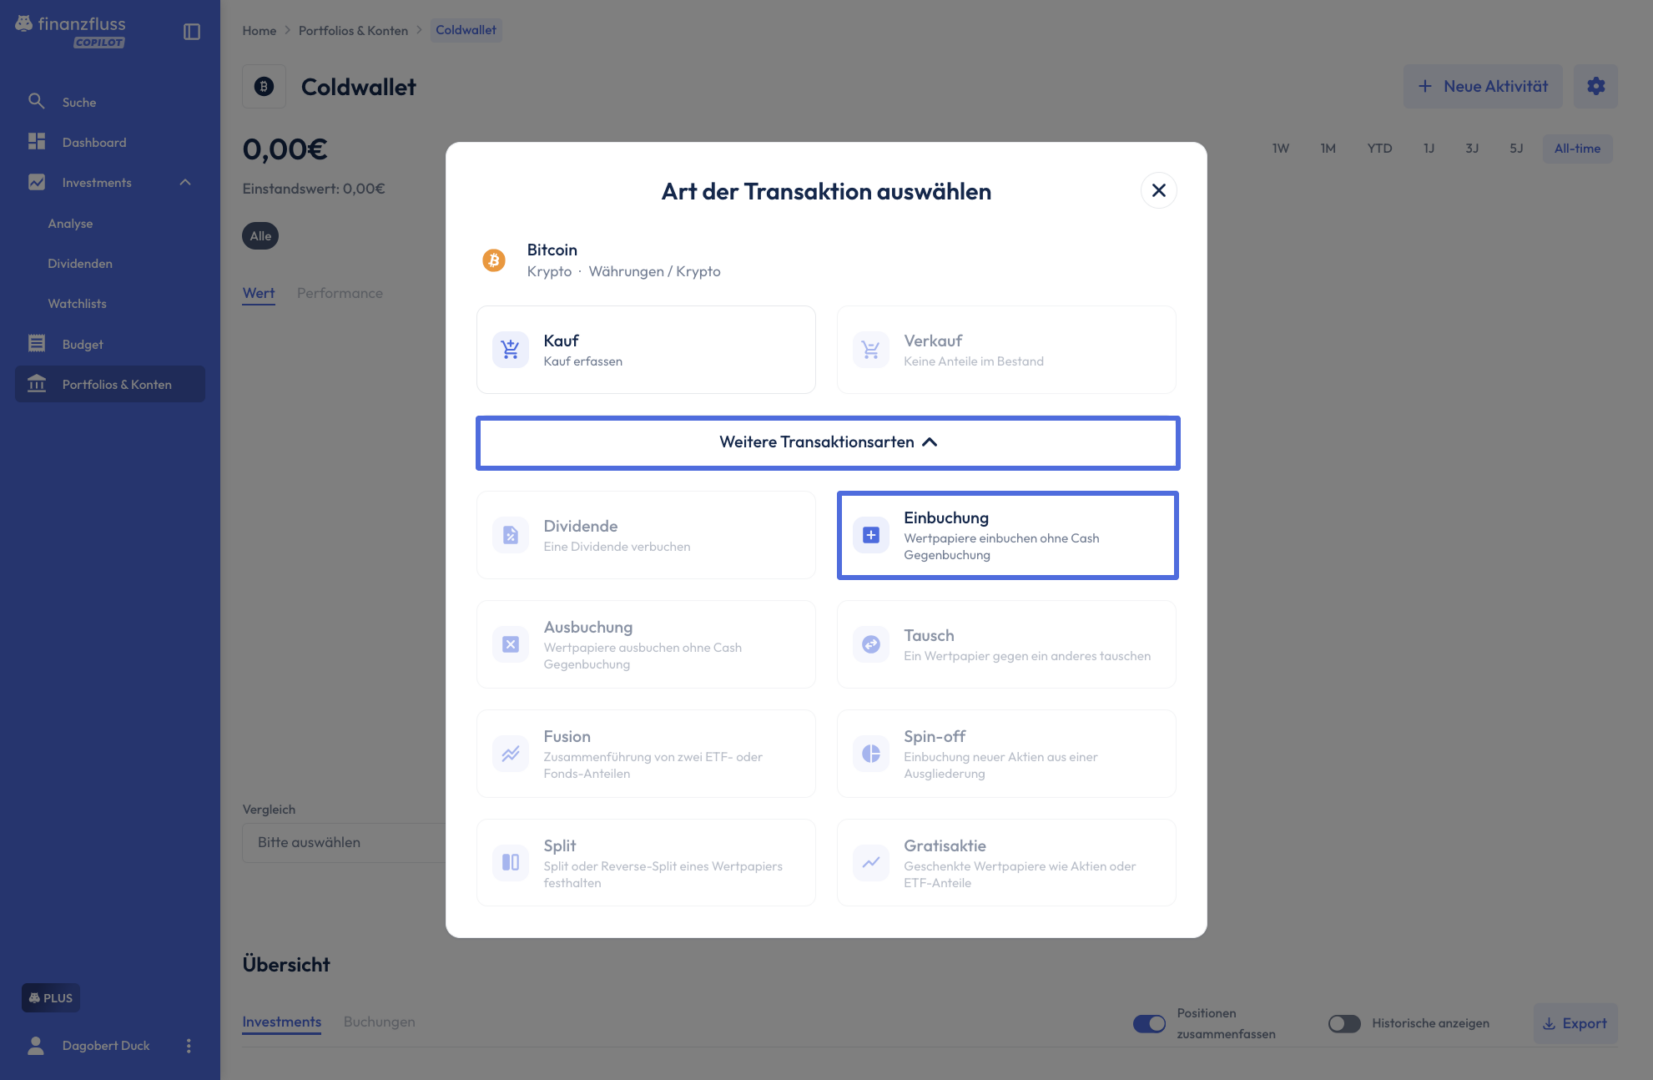This screenshot has width=1653, height=1080.
Task: Select the Alle filter chip
Action: pos(260,236)
